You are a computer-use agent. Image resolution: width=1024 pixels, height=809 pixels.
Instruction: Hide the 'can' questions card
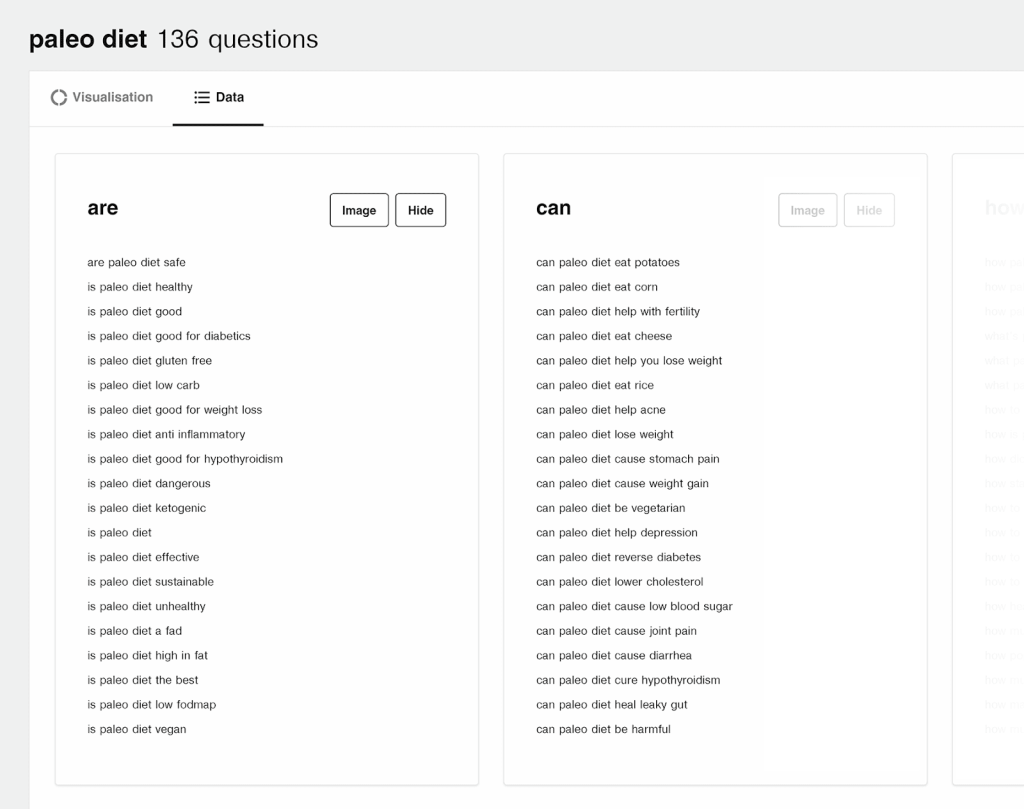click(x=869, y=210)
